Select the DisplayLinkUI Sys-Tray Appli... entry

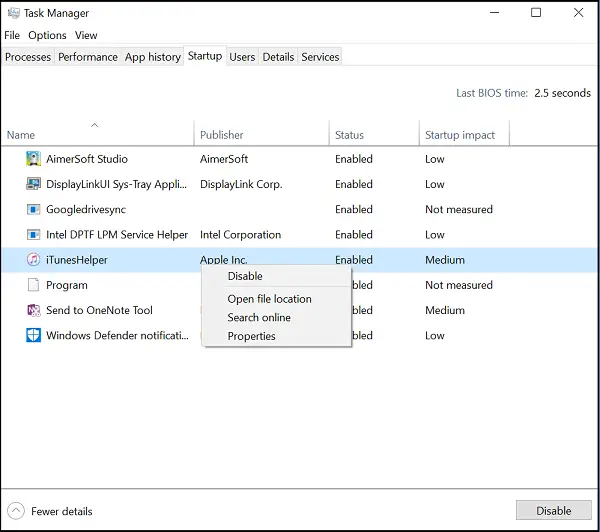(x=116, y=184)
